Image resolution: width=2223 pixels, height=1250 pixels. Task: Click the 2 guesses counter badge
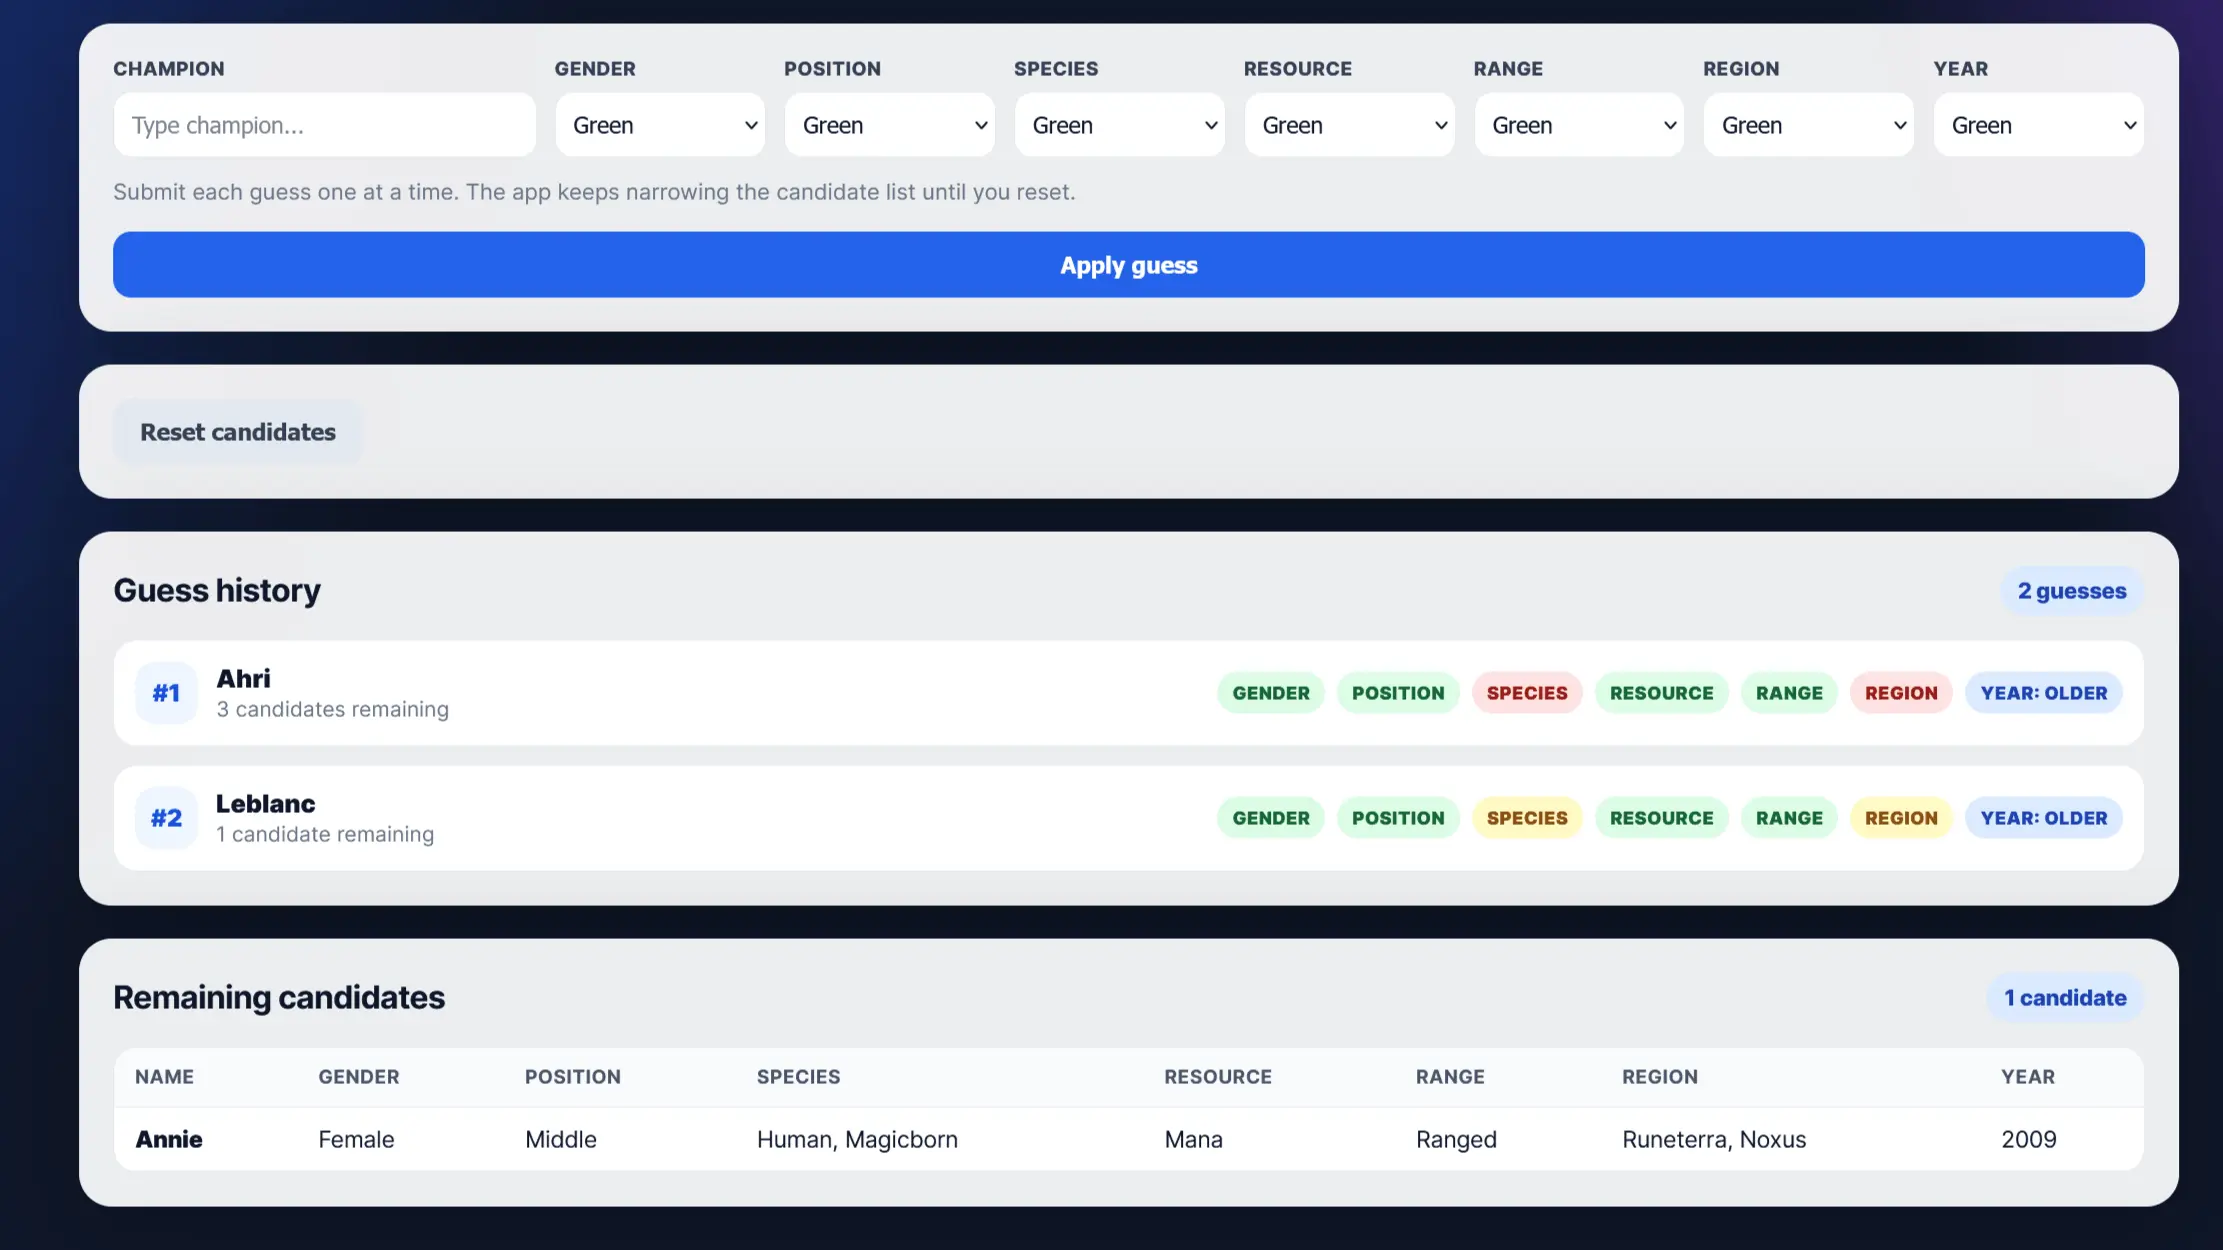[x=2072, y=591]
